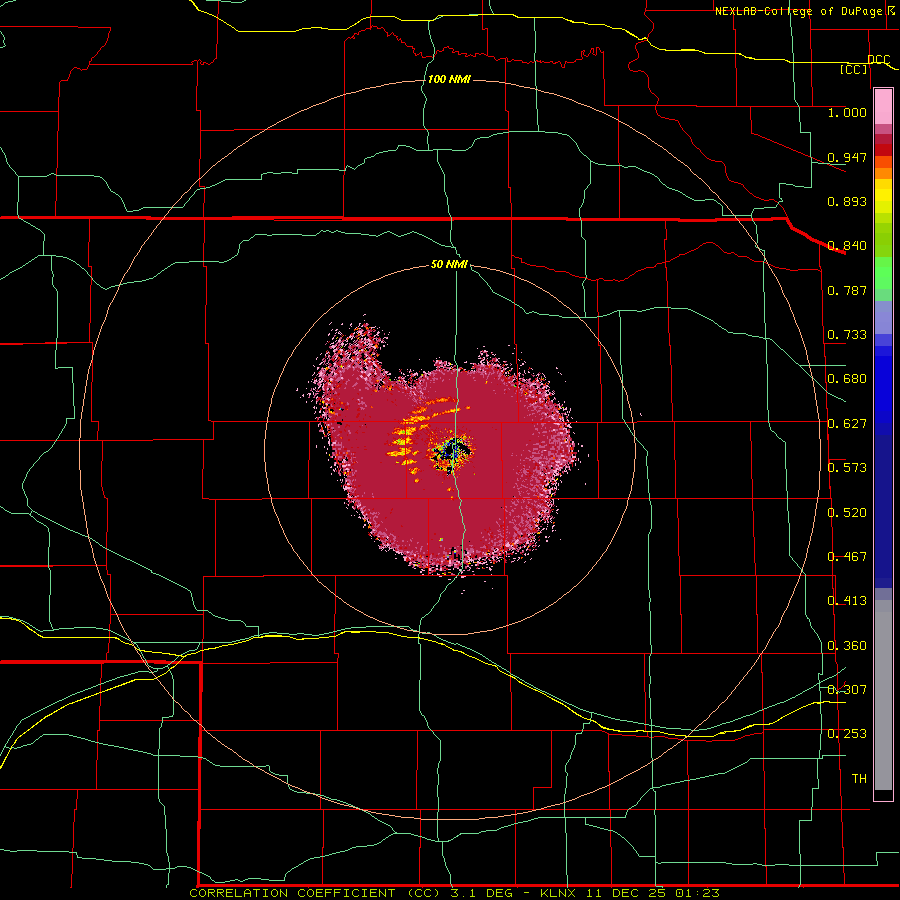Click the 0.733 scale value

(x=847, y=335)
